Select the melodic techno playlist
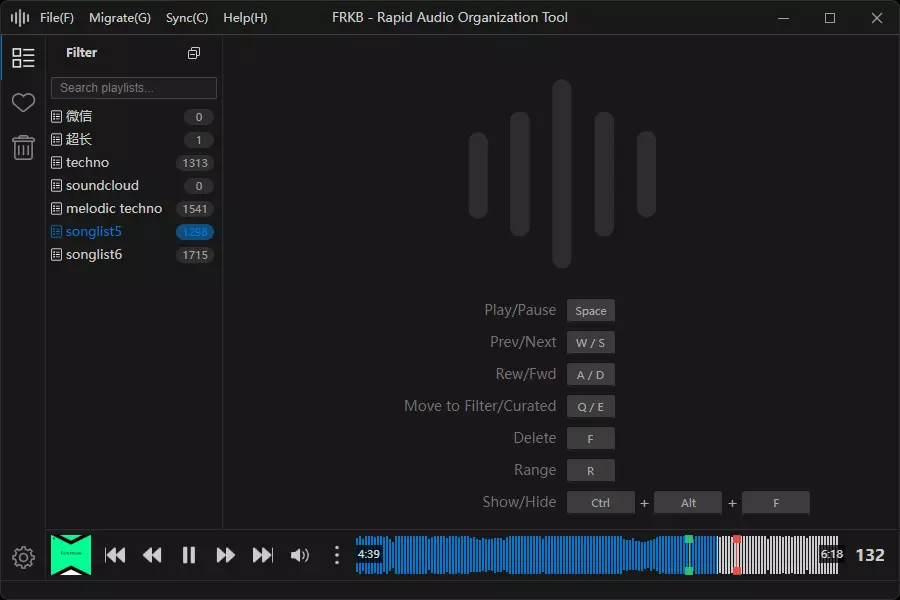 (114, 208)
